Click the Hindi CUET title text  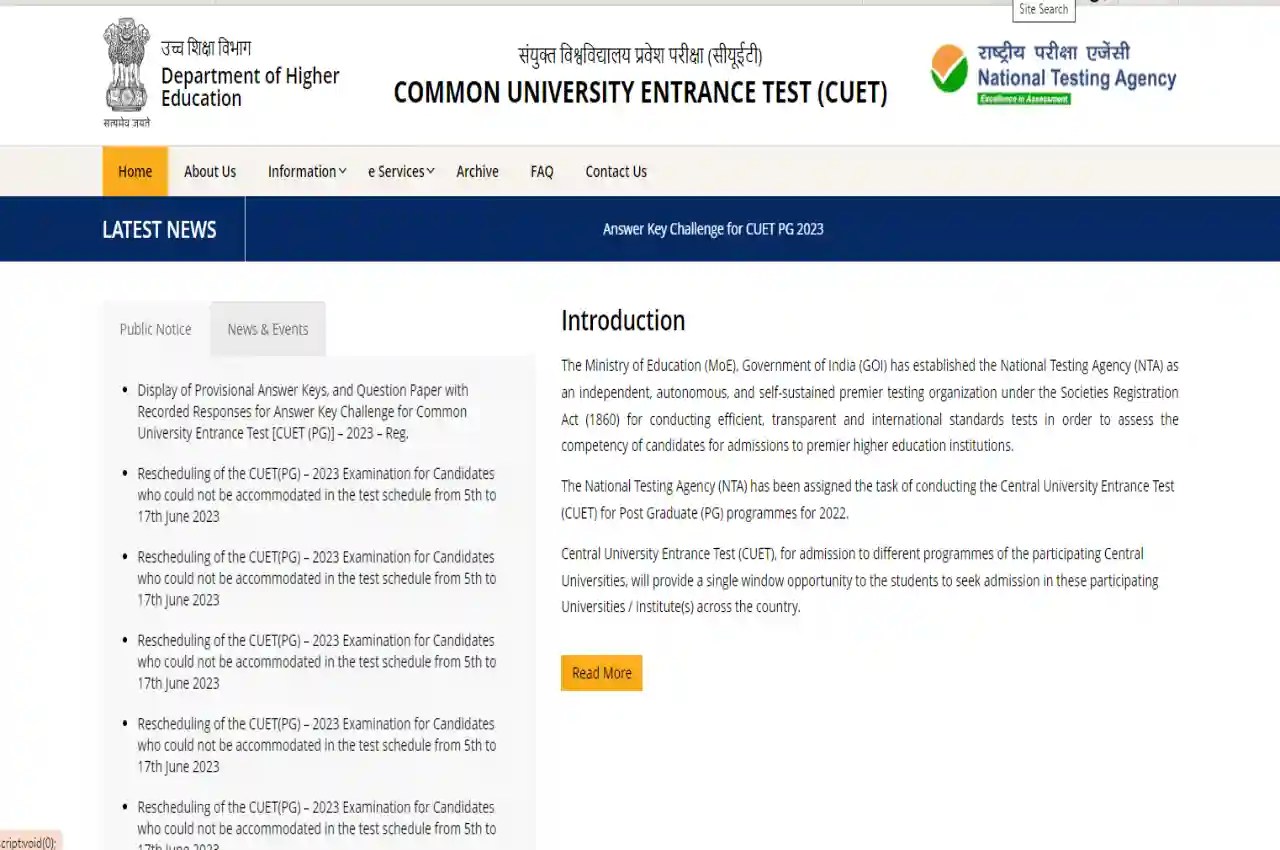(x=640, y=55)
